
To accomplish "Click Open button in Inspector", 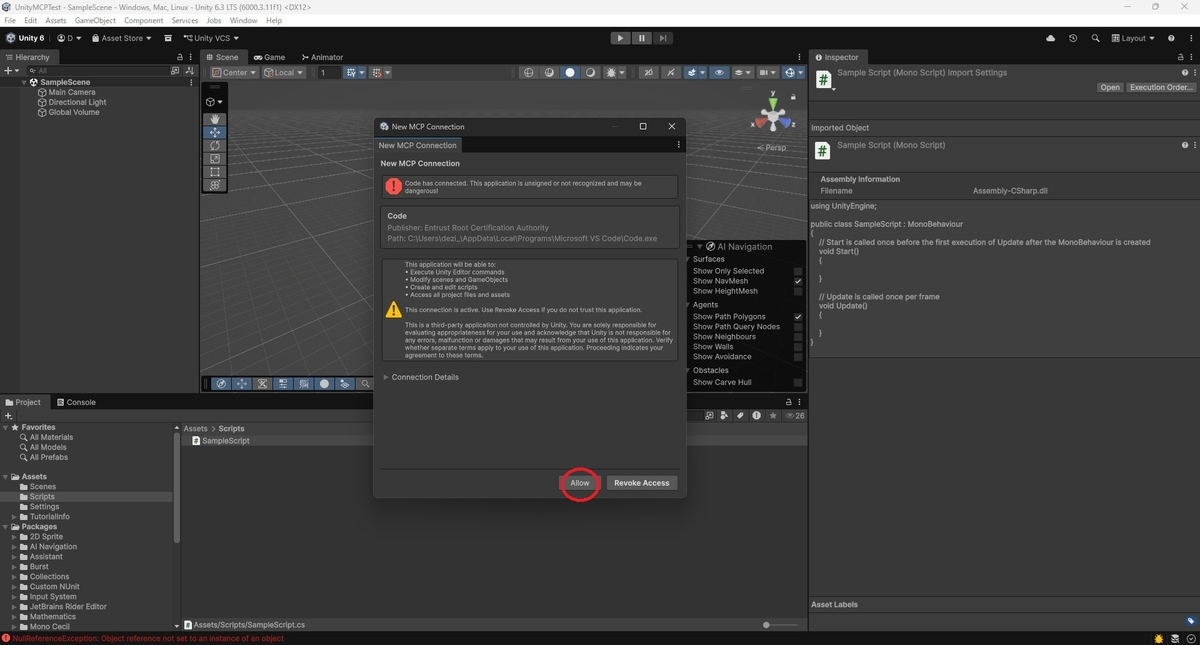I will point(1110,87).
